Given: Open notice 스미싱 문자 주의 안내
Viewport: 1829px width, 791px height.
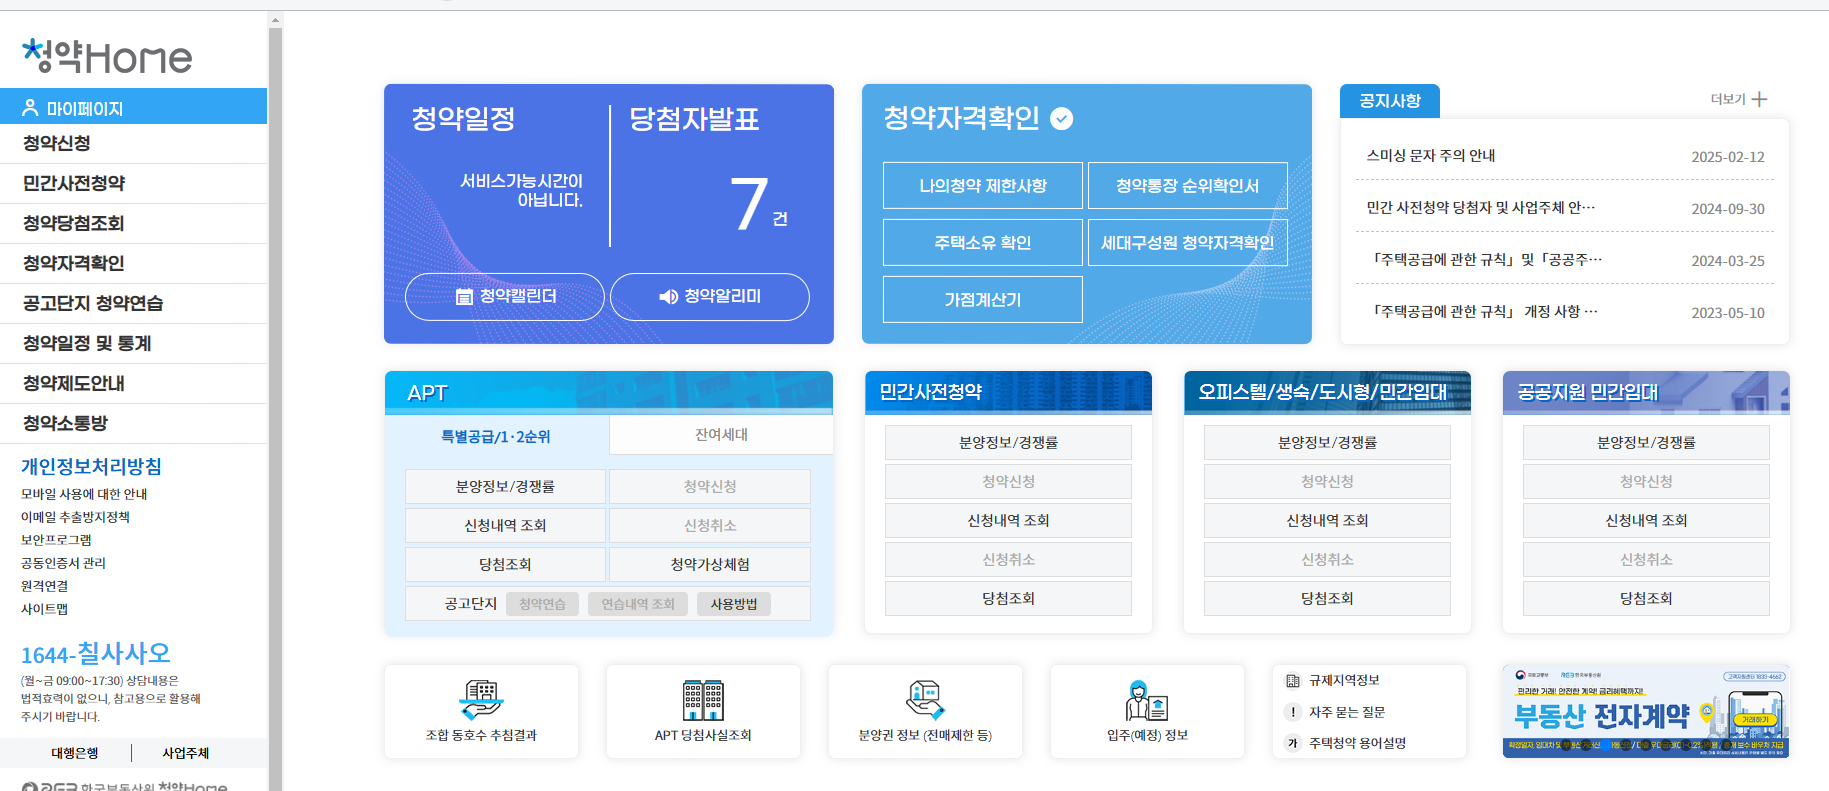Looking at the screenshot, I should coord(1431,156).
